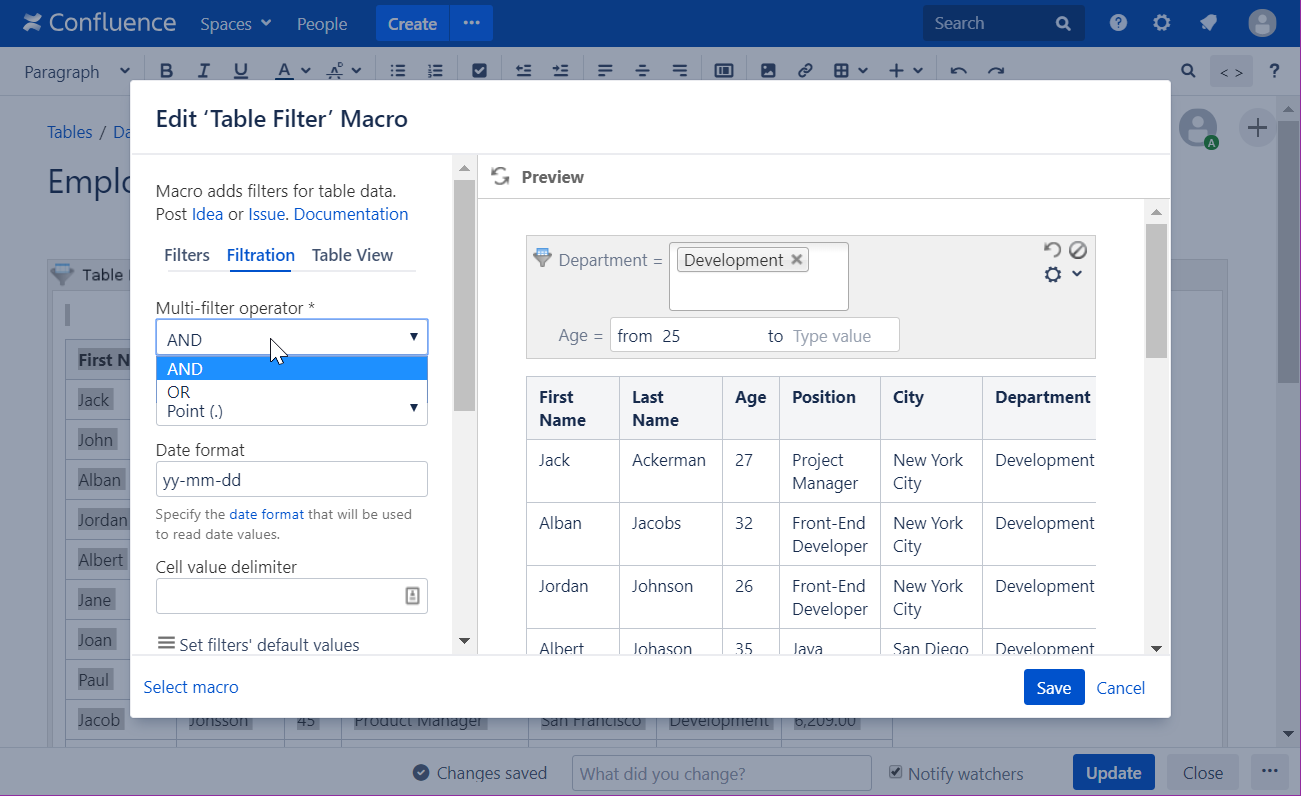The height and width of the screenshot is (796, 1301).
Task: Open the Documentation link
Action: tap(351, 214)
